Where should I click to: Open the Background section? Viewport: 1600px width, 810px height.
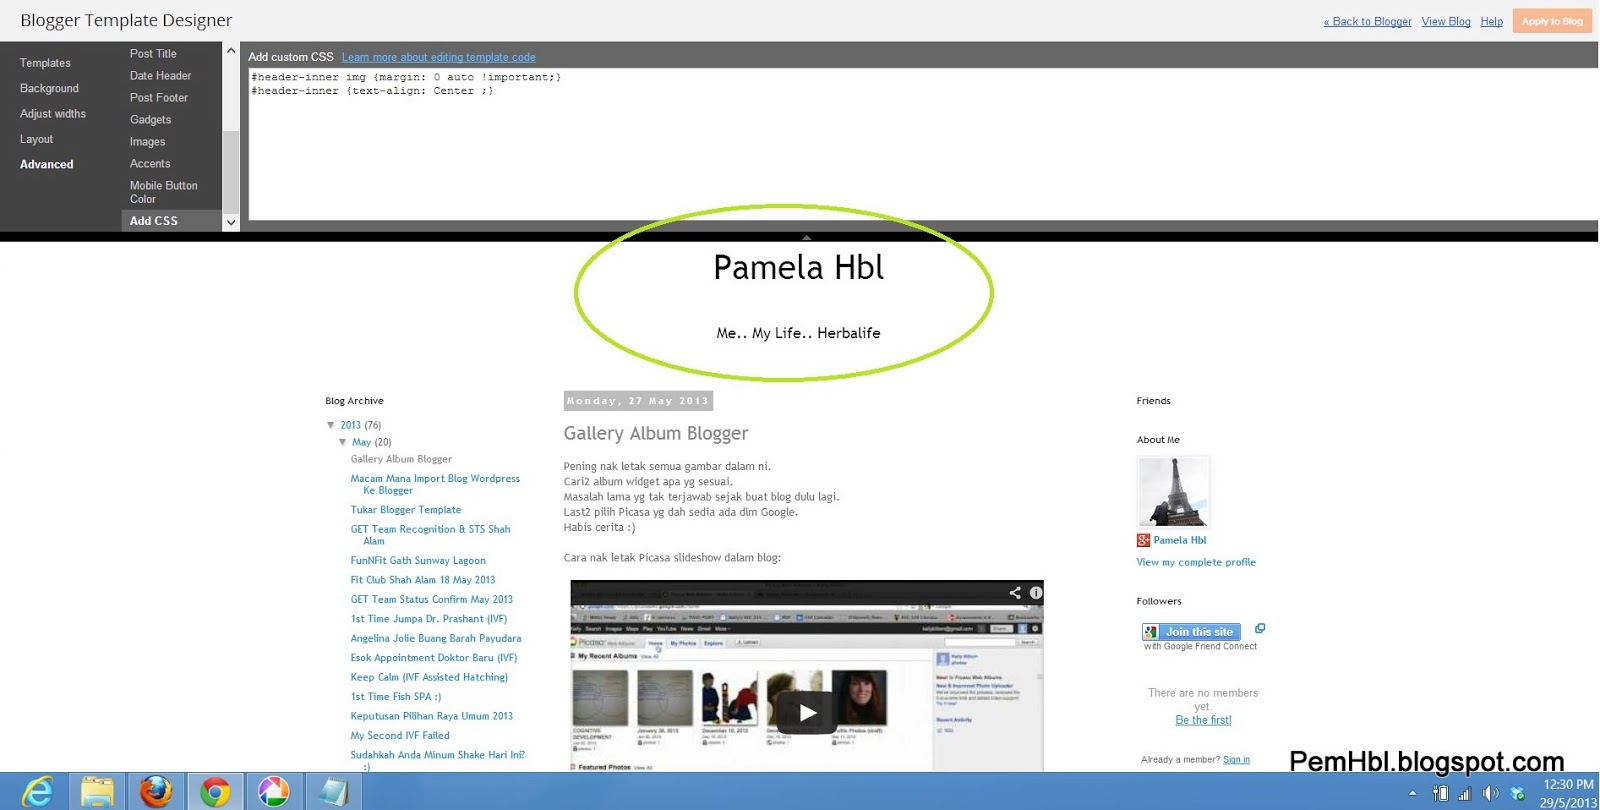(x=49, y=88)
